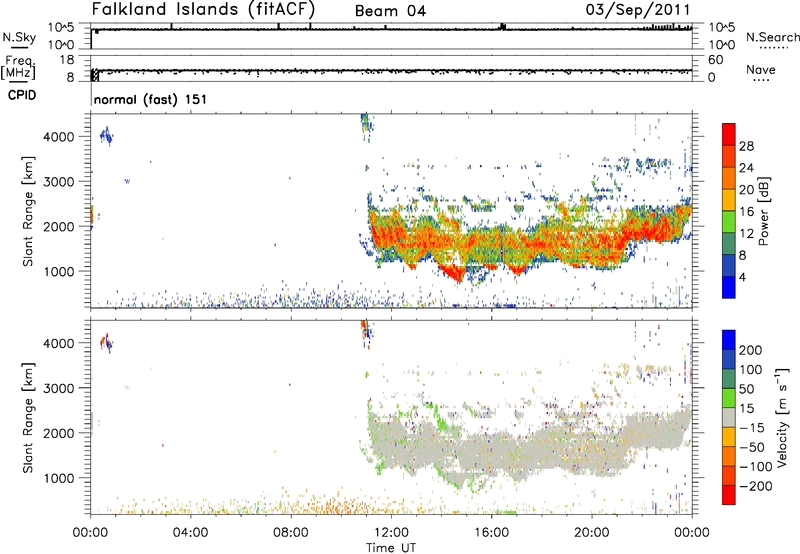Image resolution: width=800 pixels, height=554 pixels.
Task: Click the '20:00' time axis tick label
Action: (x=592, y=533)
